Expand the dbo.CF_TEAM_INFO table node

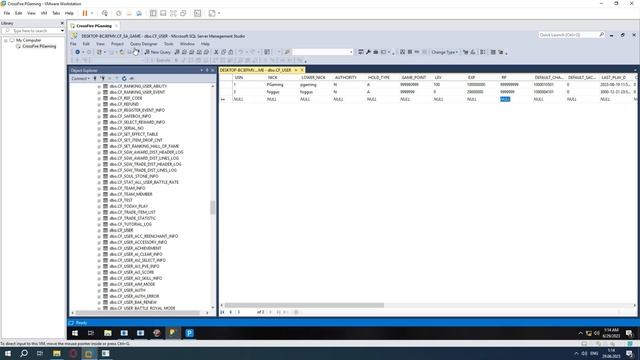point(99,188)
